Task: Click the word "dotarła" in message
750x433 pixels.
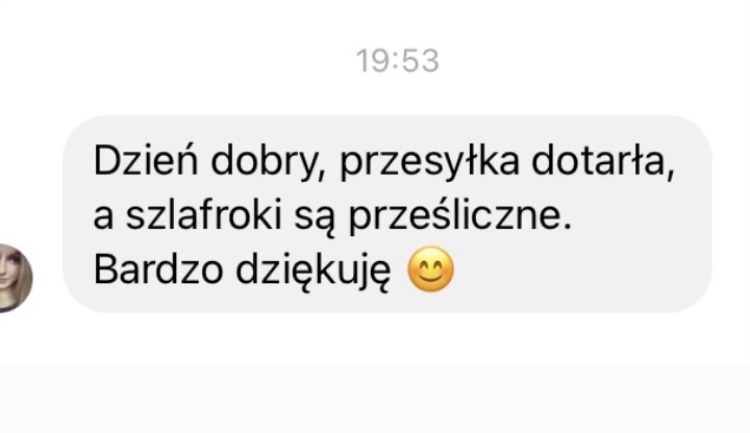Action: pos(598,161)
